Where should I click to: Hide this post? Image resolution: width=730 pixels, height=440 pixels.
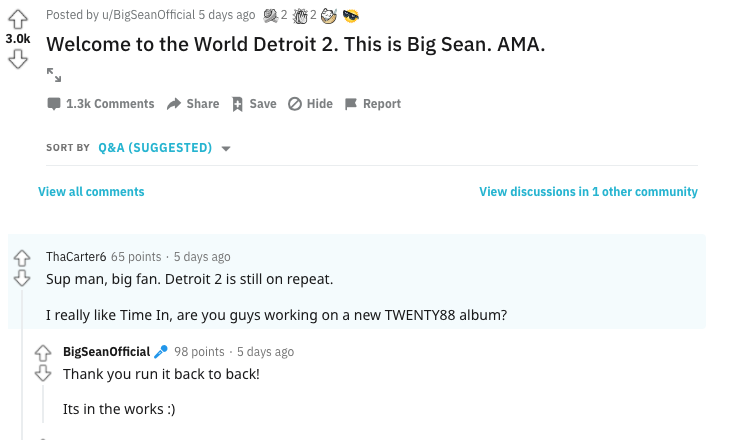[x=310, y=104]
